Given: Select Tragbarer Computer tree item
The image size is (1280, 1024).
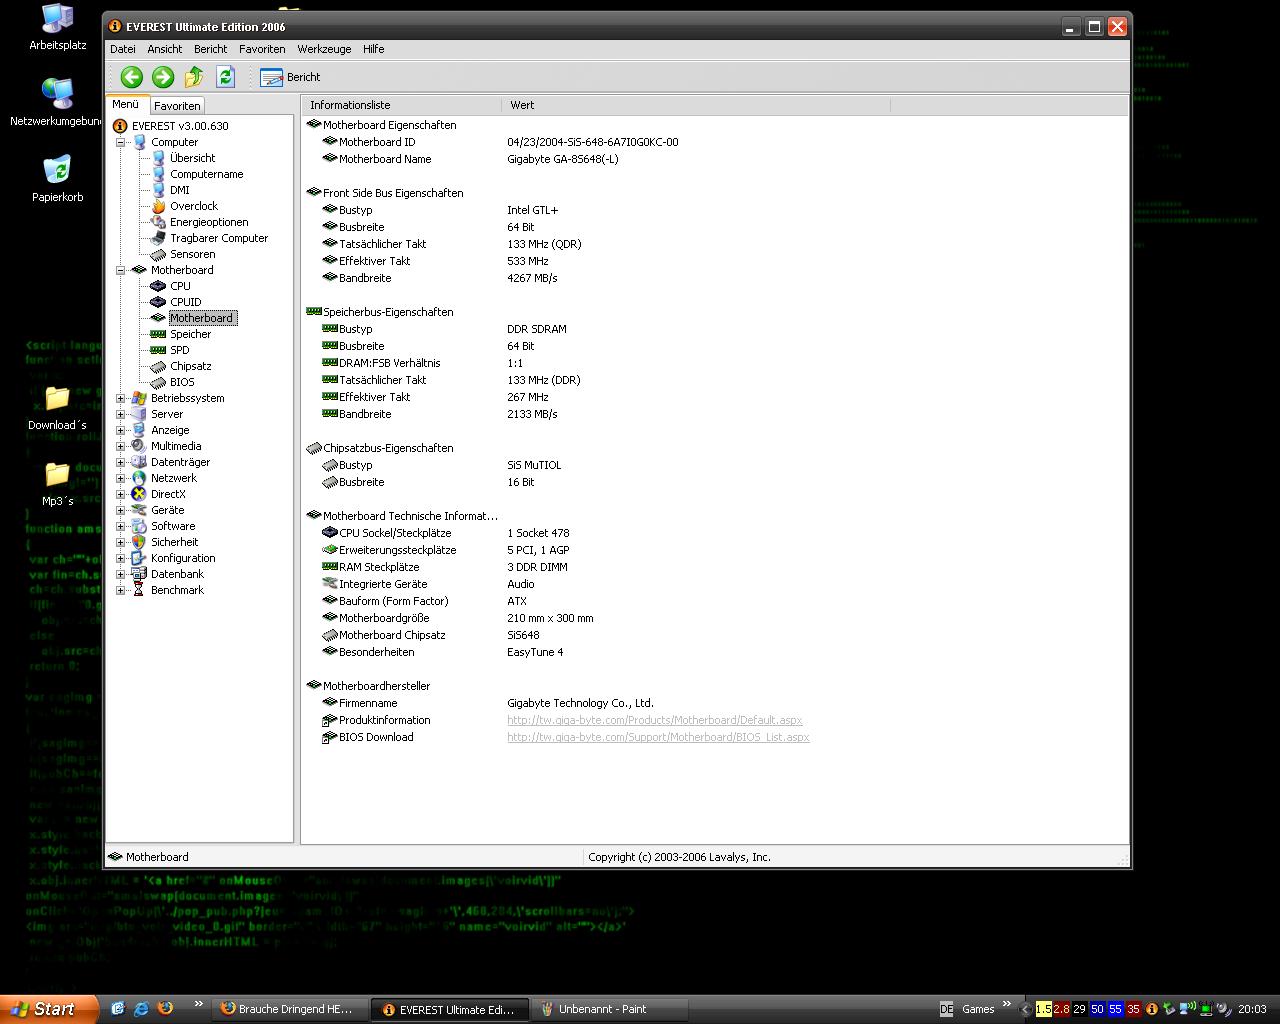Looking at the screenshot, I should [219, 238].
